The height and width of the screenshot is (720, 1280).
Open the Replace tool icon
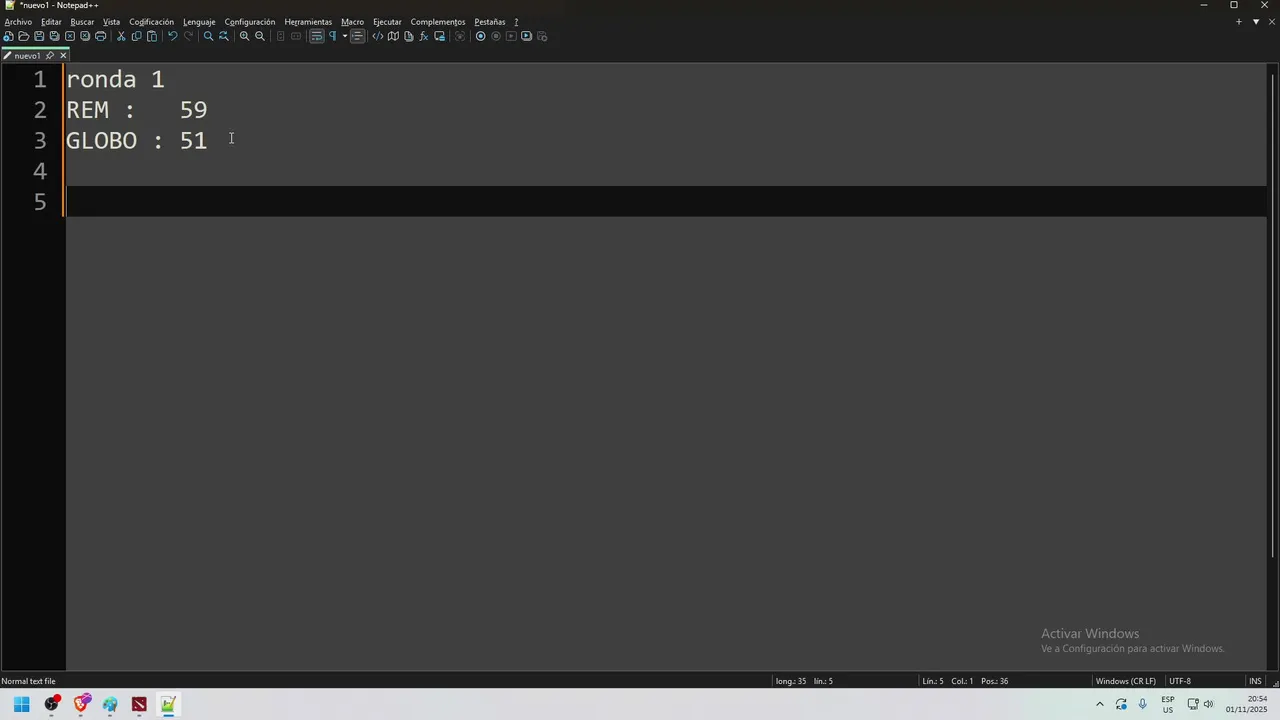pos(224,36)
